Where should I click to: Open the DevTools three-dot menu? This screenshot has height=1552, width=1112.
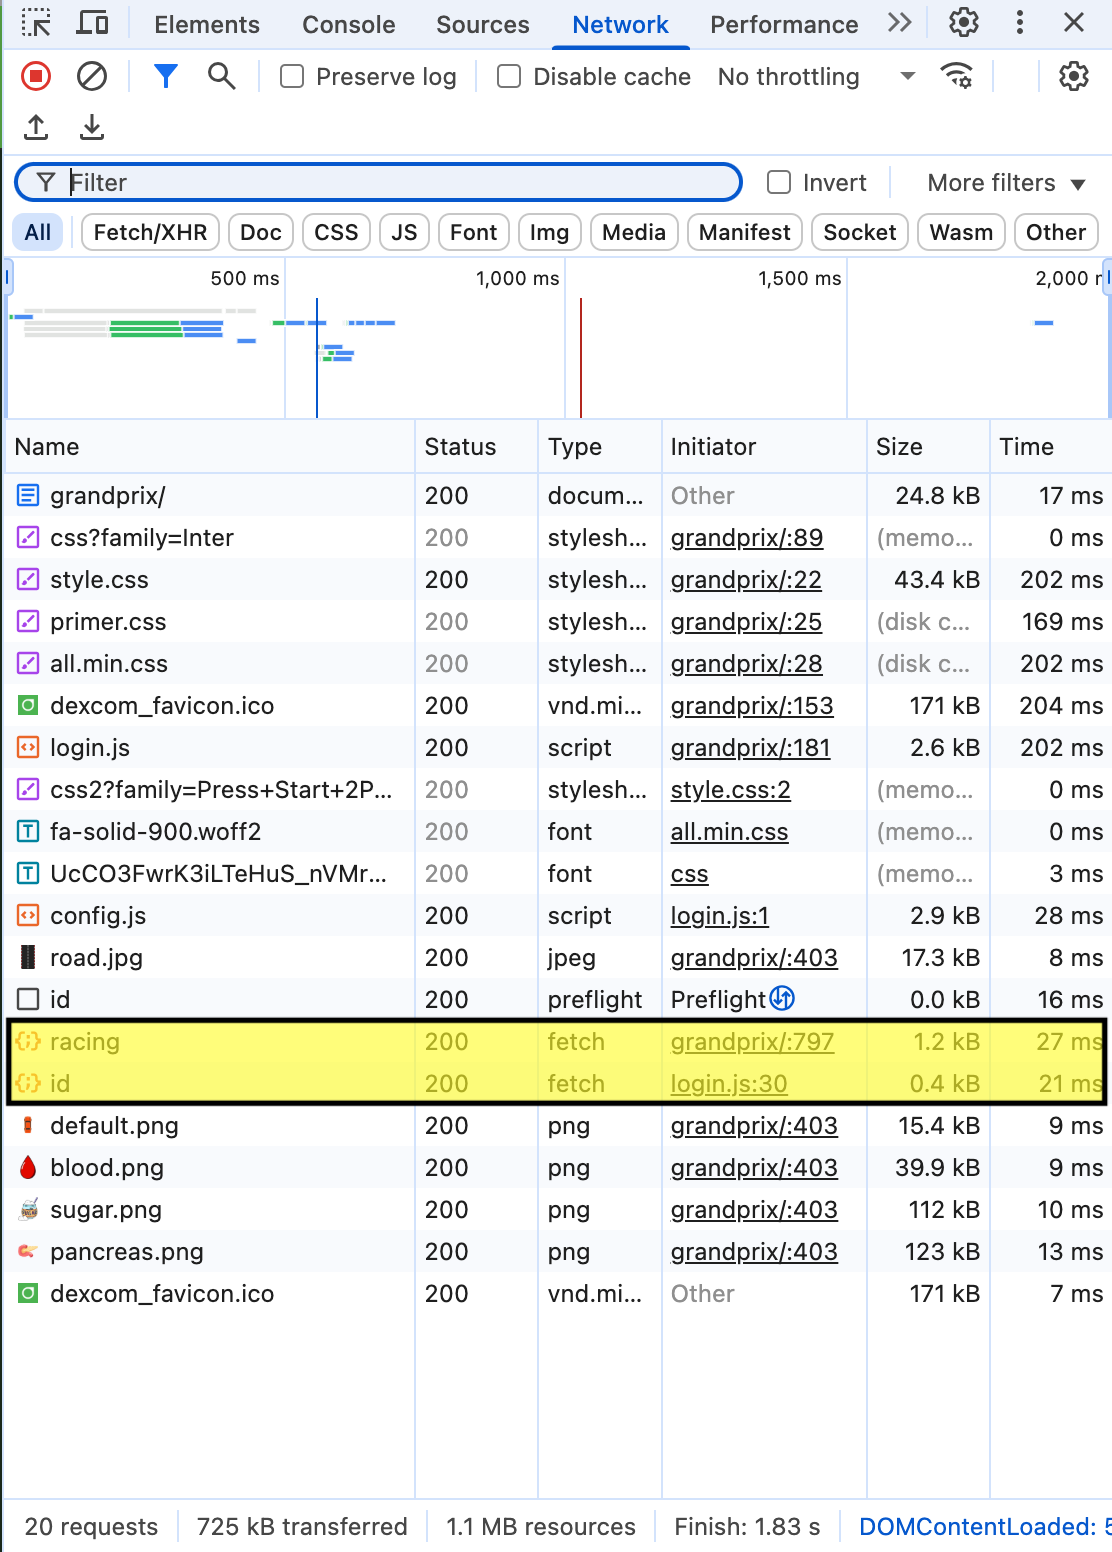coord(1019,23)
